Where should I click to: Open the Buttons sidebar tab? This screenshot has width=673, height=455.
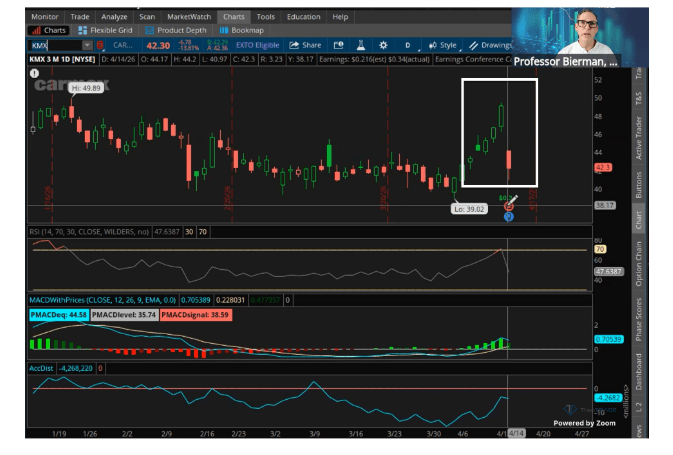[x=638, y=185]
